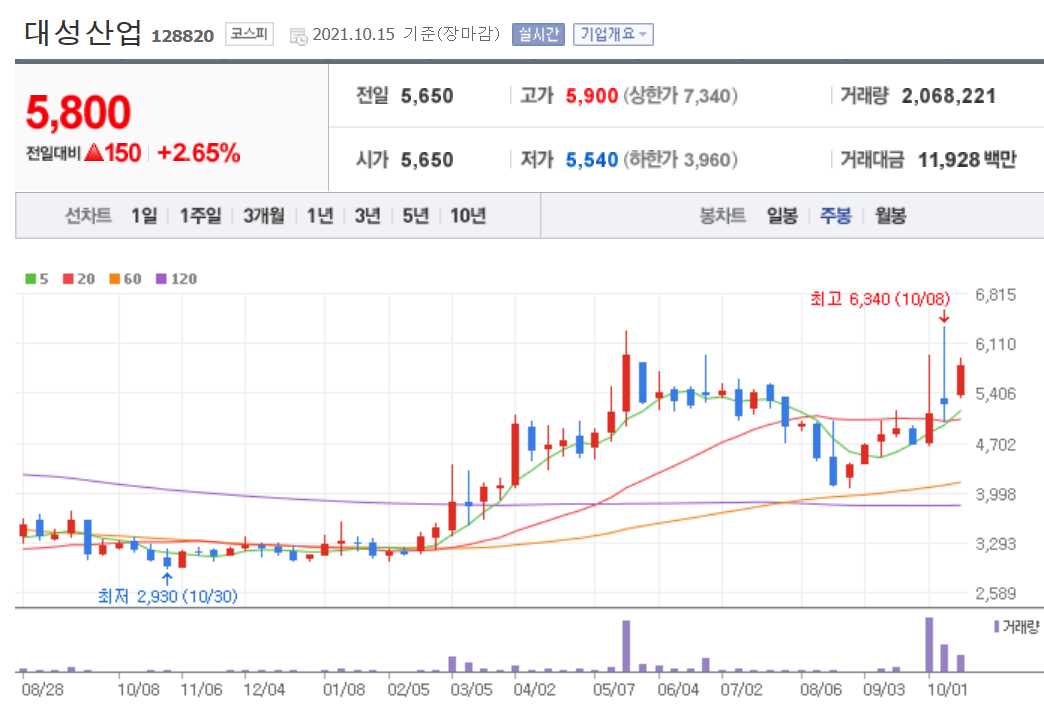Click the 시가 5,650 open value
The width and height of the screenshot is (1044, 713).
tap(427, 160)
